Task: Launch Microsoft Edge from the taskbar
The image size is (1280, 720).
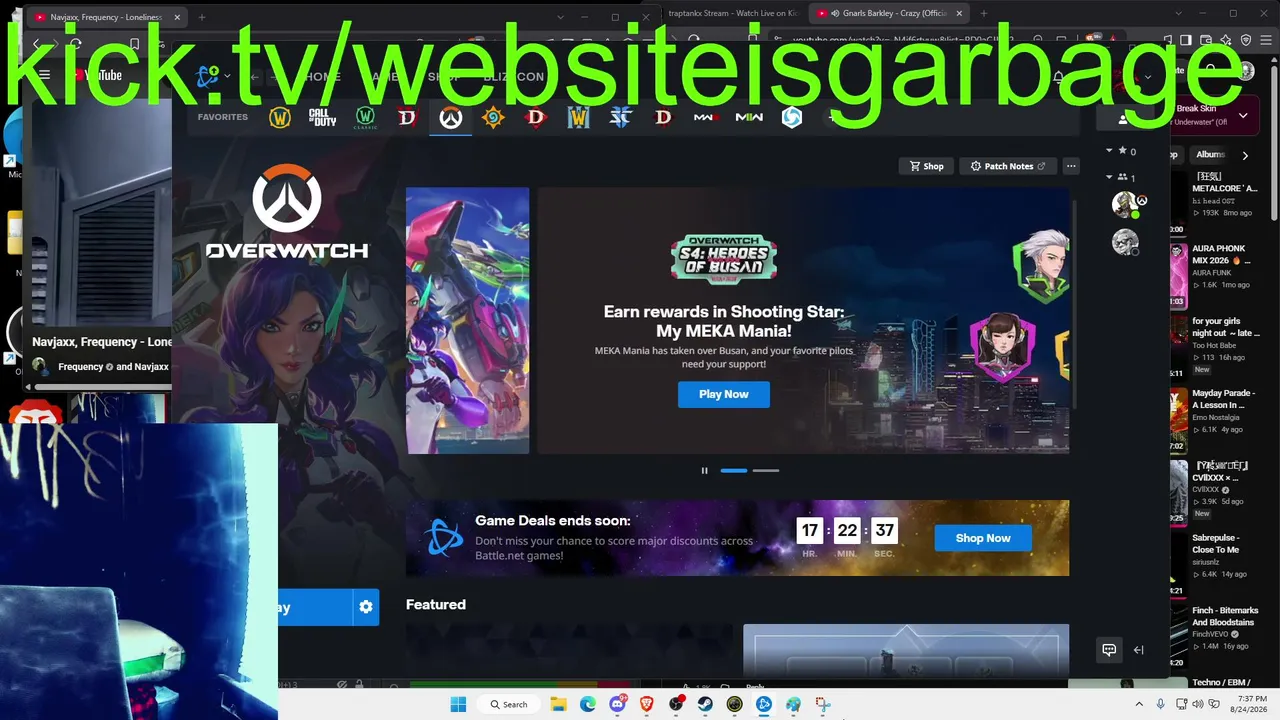Action: pos(587,704)
